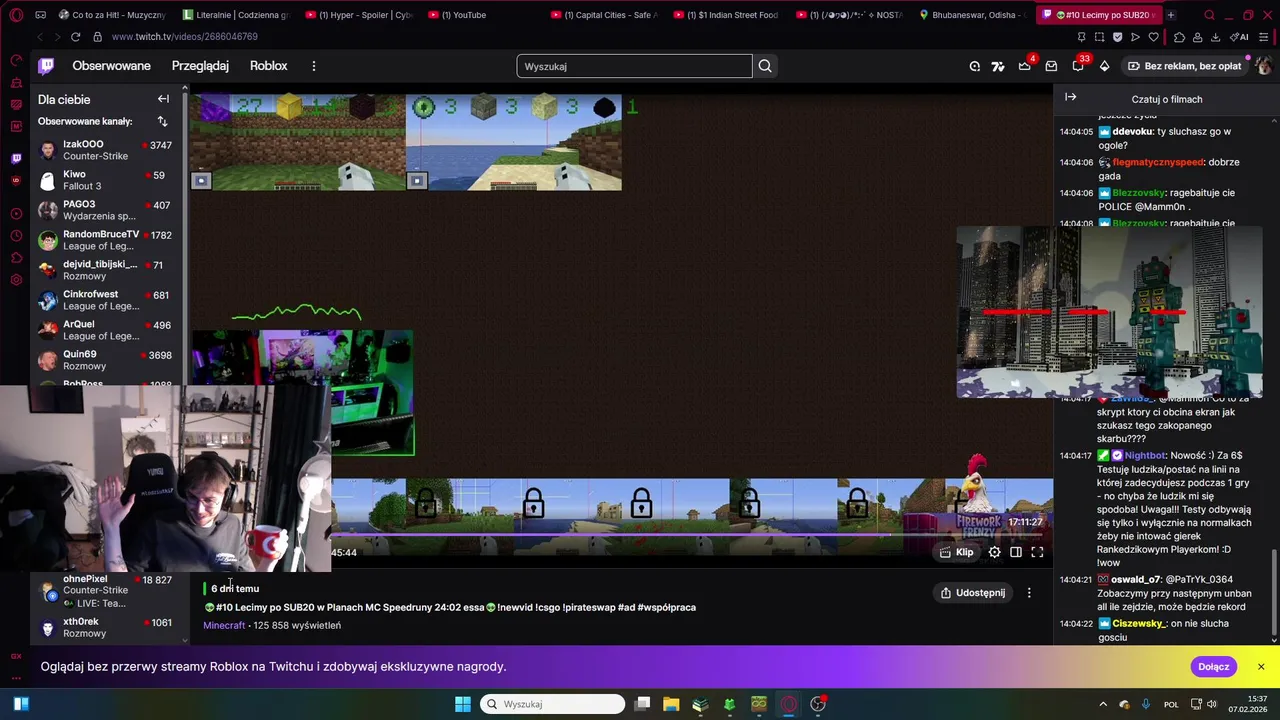Viewport: 1280px width, 720px height.
Task: Collapse the Dla ciebie sidebar
Action: coord(163,99)
